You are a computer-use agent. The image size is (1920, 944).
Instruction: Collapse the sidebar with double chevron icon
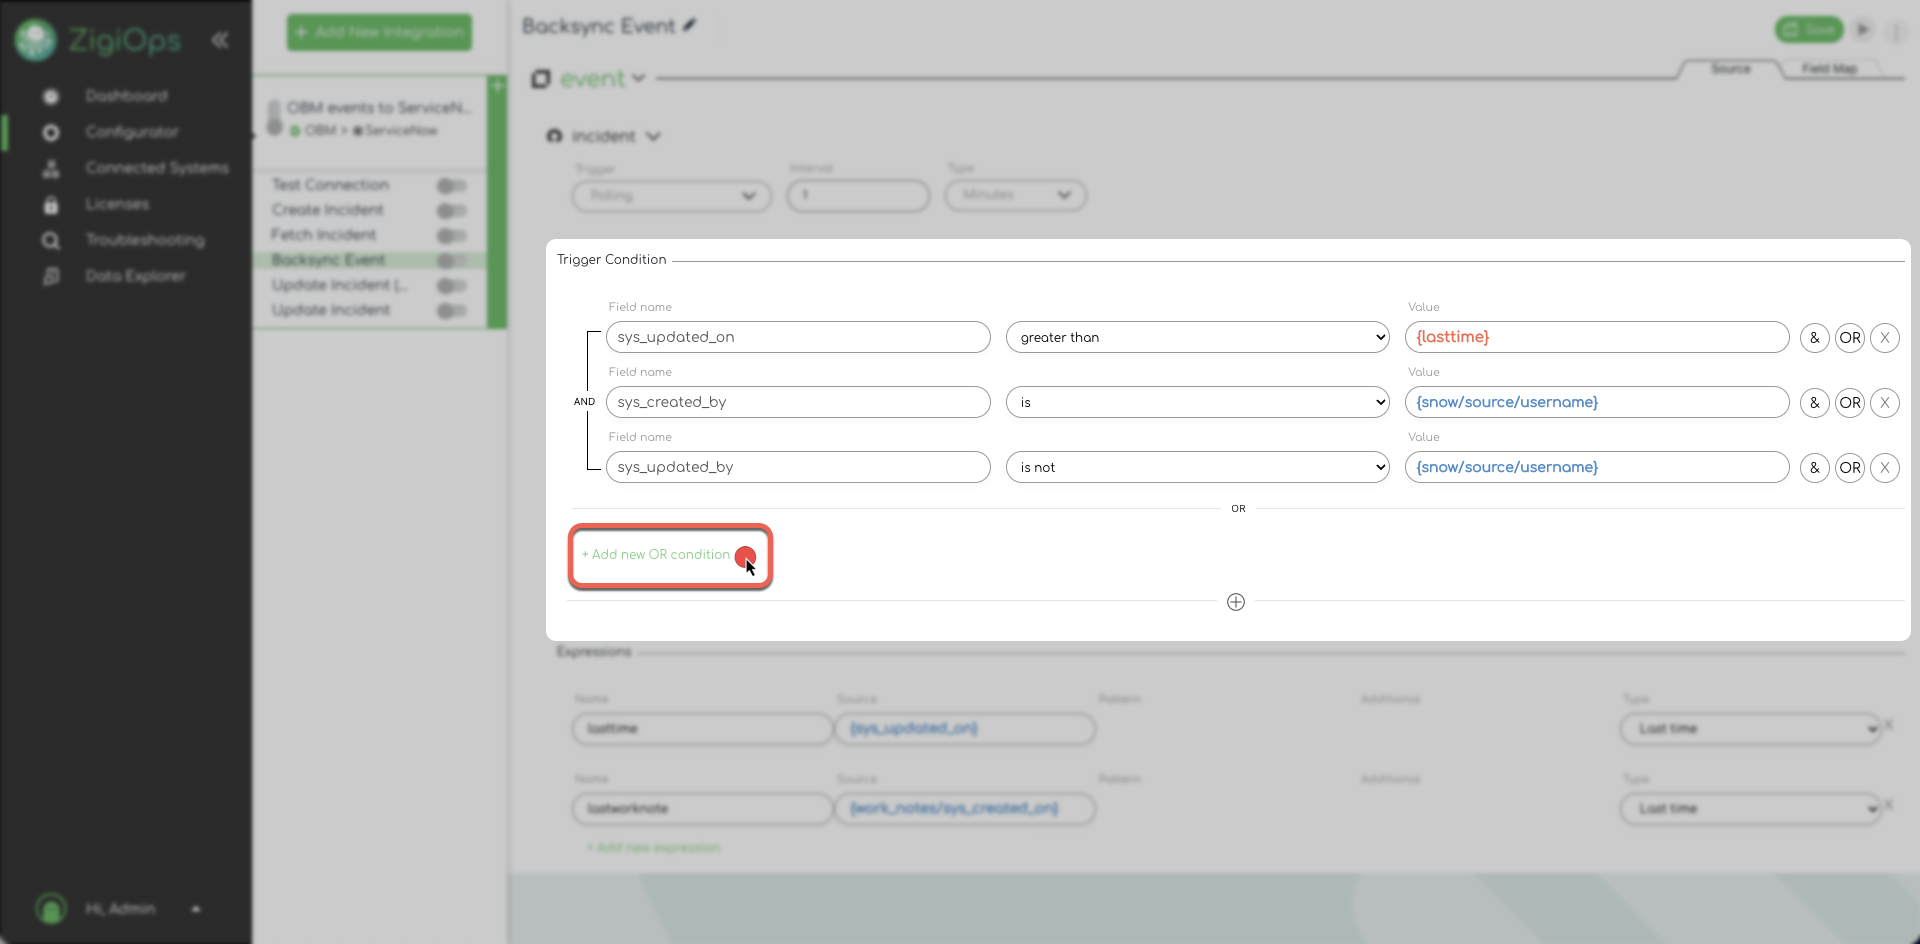220,40
